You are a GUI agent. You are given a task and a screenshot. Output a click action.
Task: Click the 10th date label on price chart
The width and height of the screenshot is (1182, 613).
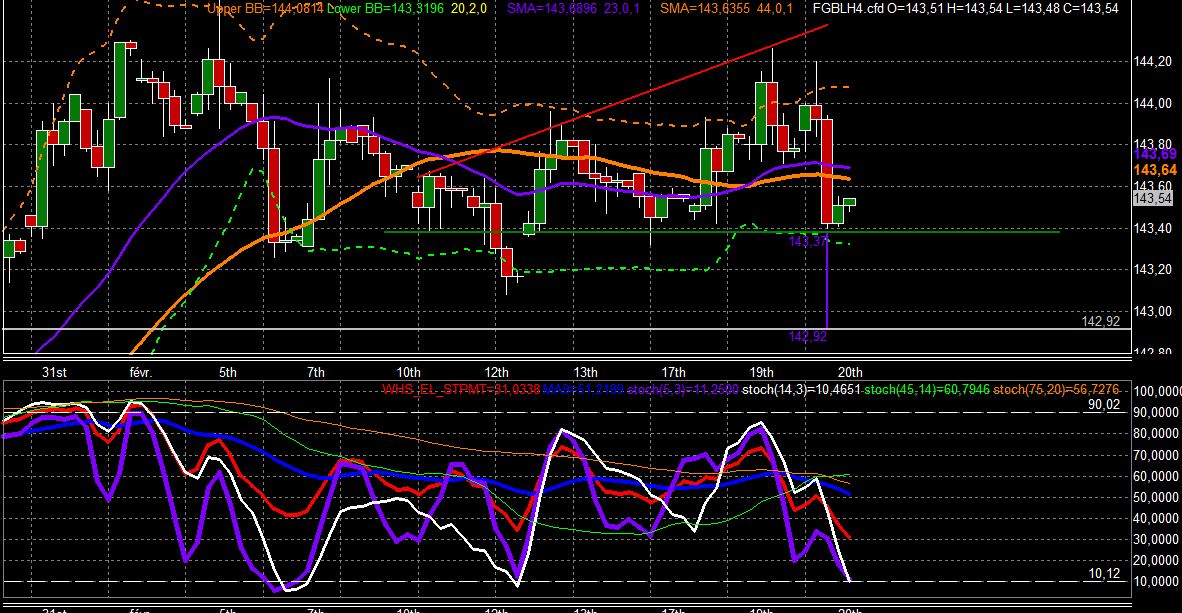(x=408, y=372)
